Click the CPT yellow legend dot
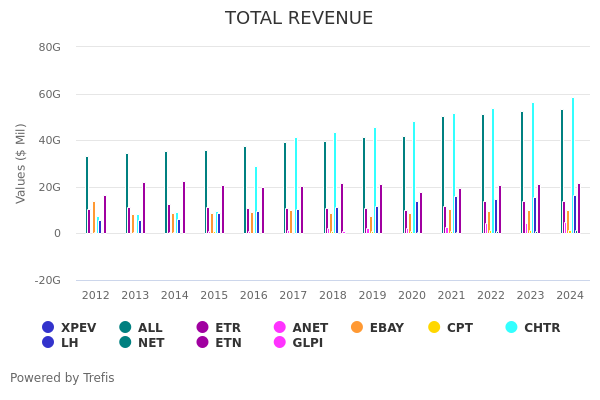Screen dimensions: 600x400 pyautogui.click(x=434, y=327)
